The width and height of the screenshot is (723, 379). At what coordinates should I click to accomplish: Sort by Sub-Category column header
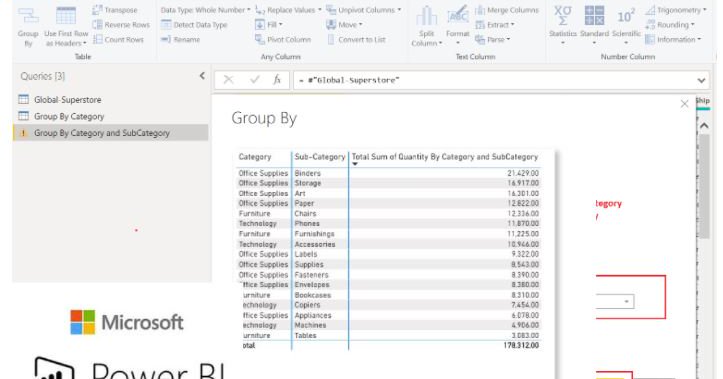click(320, 157)
